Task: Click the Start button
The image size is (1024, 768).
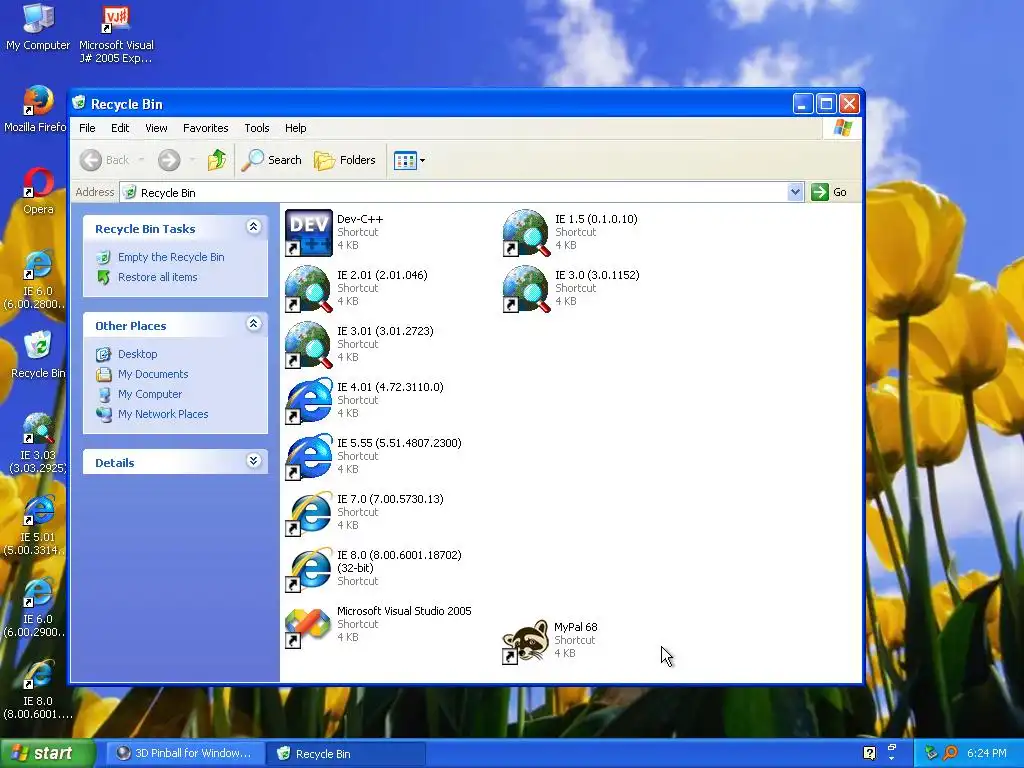Action: tap(46, 753)
